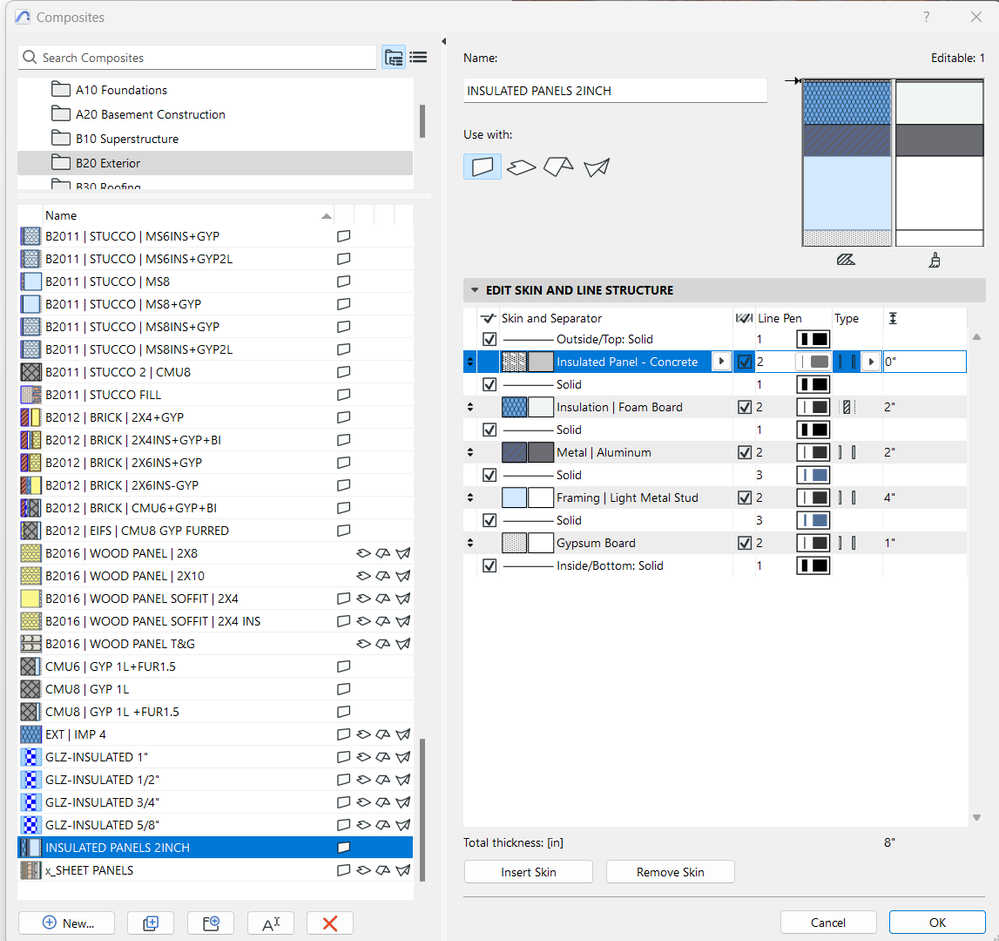This screenshot has width=999, height=941.
Task: Open building material dropdown for Insulated Panel - Concrete
Action: (721, 361)
